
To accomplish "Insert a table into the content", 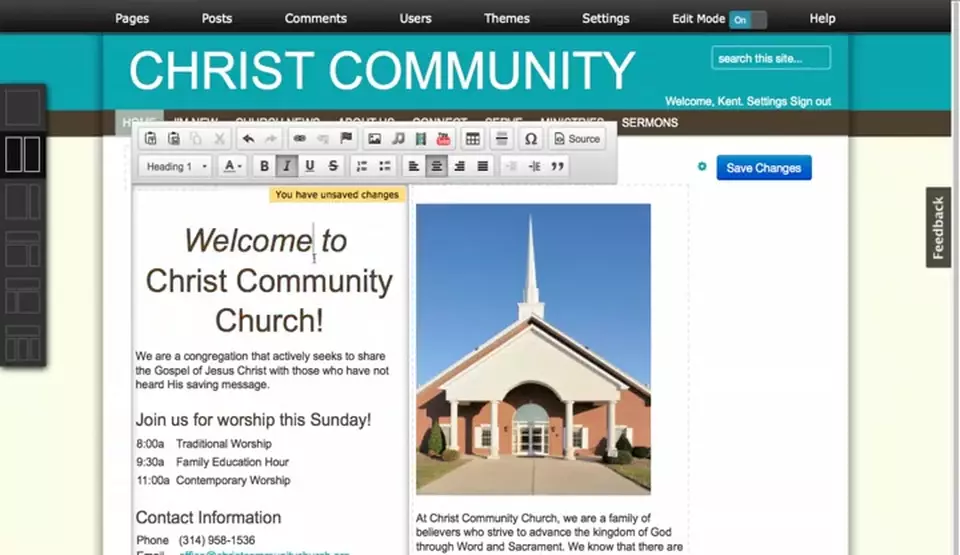I will pyautogui.click(x=473, y=139).
